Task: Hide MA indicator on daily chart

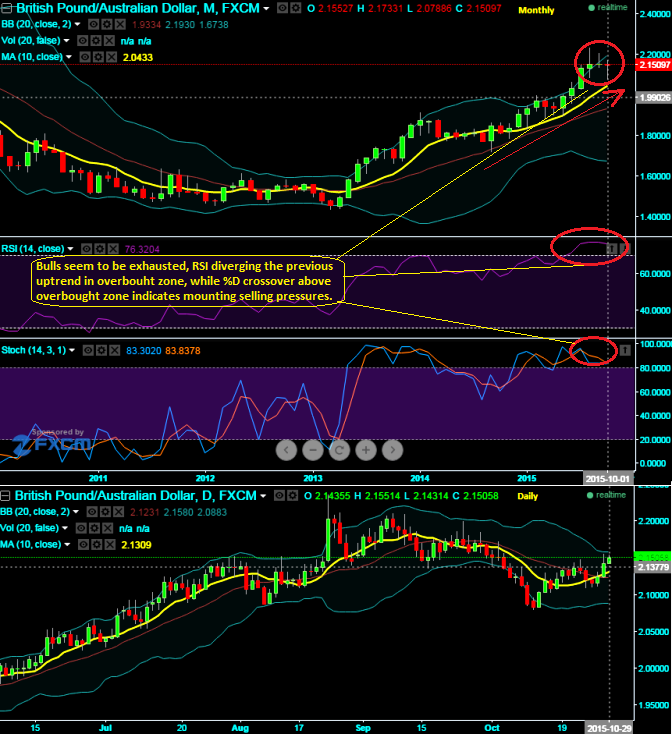Action: [x=83, y=544]
